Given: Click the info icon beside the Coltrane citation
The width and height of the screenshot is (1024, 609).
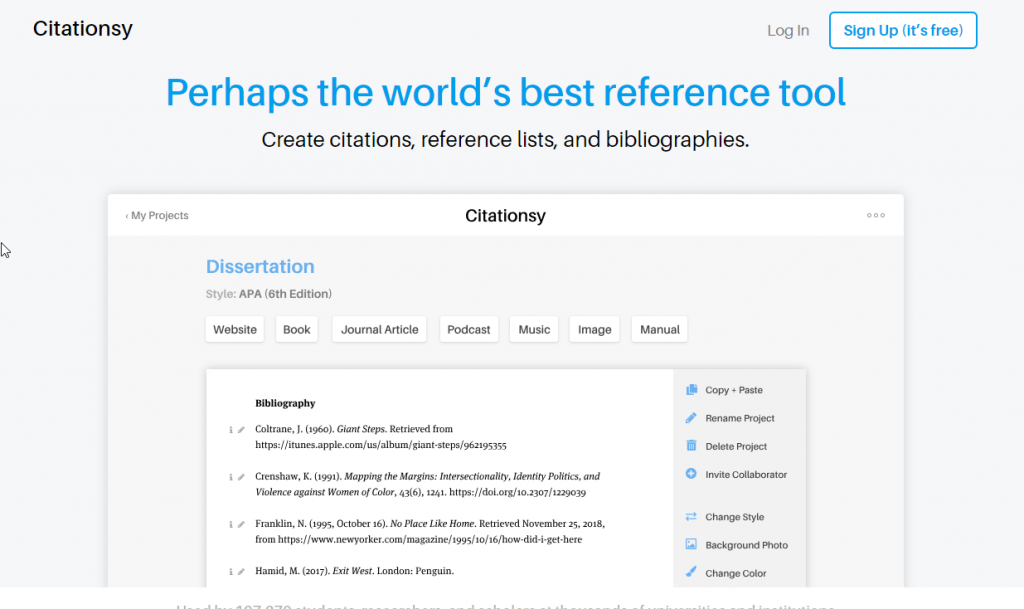Looking at the screenshot, I should [x=231, y=429].
